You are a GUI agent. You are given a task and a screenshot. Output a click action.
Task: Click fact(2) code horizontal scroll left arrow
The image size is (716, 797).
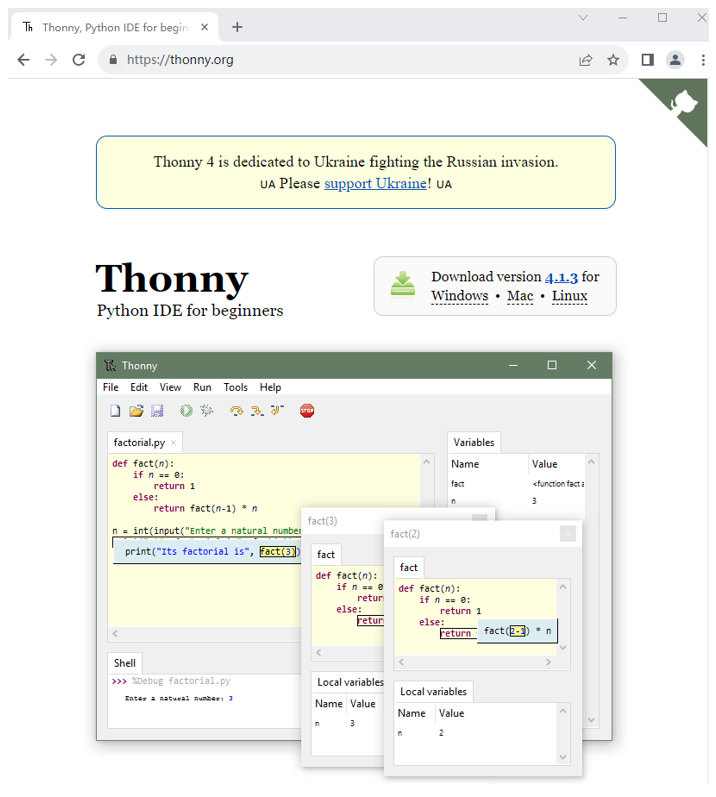pyautogui.click(x=401, y=662)
